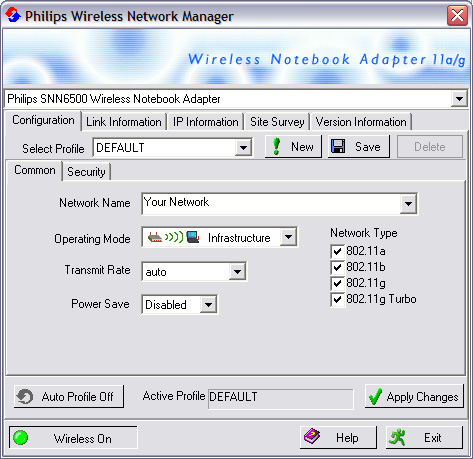
Task: Uncheck the 802.11a network type
Action: coord(337,251)
